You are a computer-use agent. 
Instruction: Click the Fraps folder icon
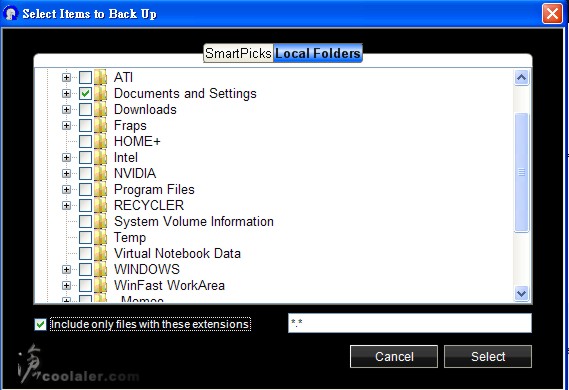[101, 125]
